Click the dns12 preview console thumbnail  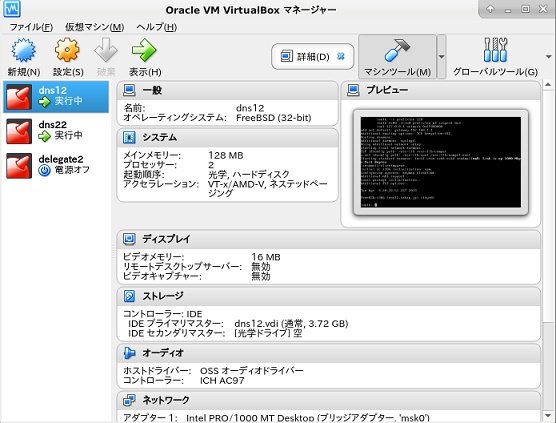(441, 162)
